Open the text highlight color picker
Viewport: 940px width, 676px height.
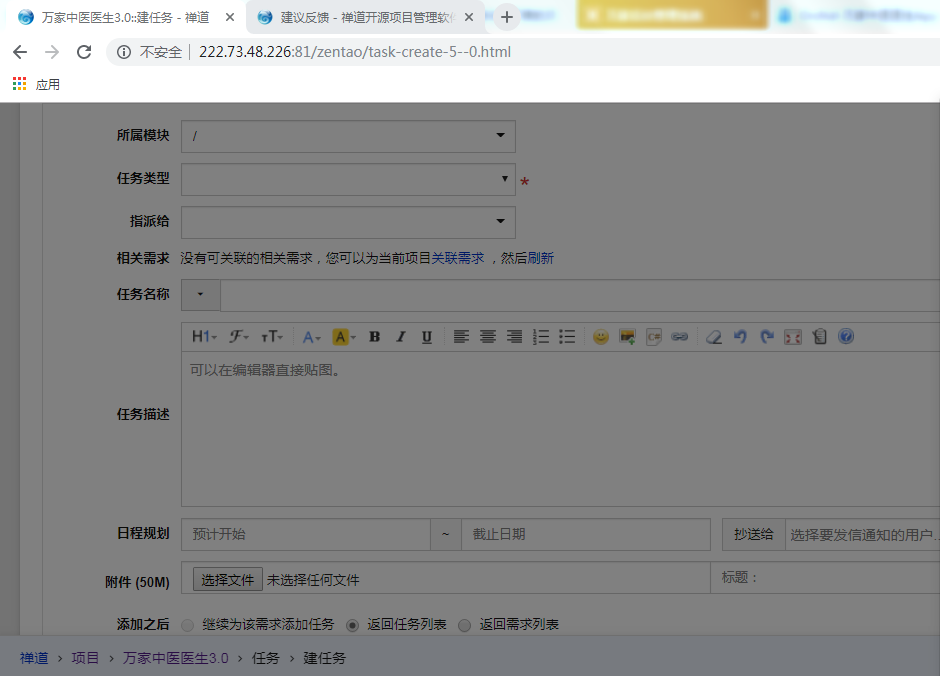[343, 337]
